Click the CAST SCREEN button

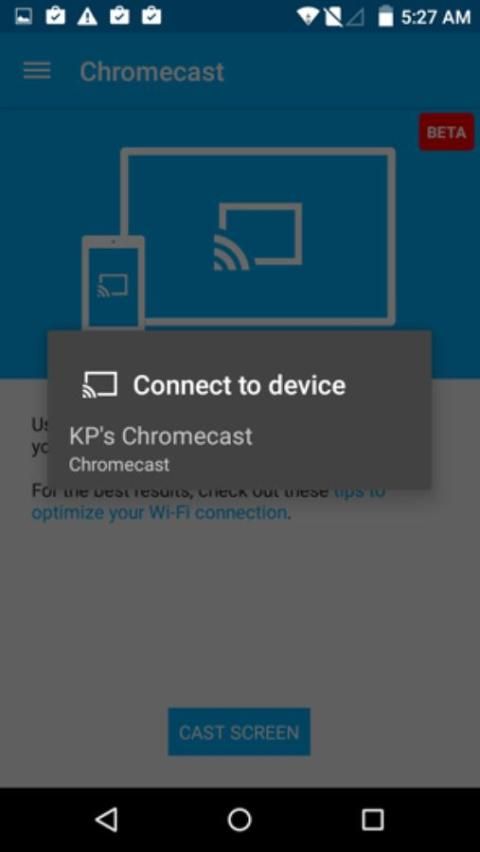pos(239,732)
